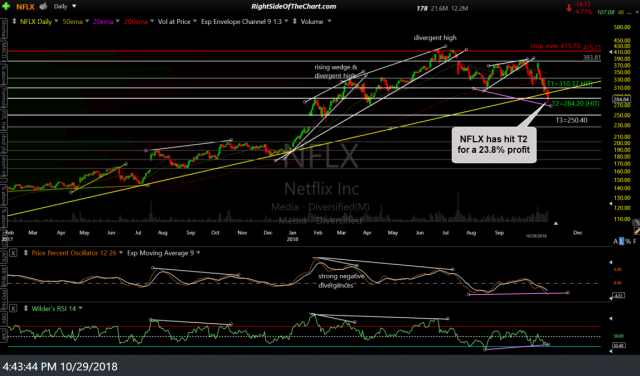
Task: Click the T2=284.20 (HIT) target label
Action: tap(576, 104)
